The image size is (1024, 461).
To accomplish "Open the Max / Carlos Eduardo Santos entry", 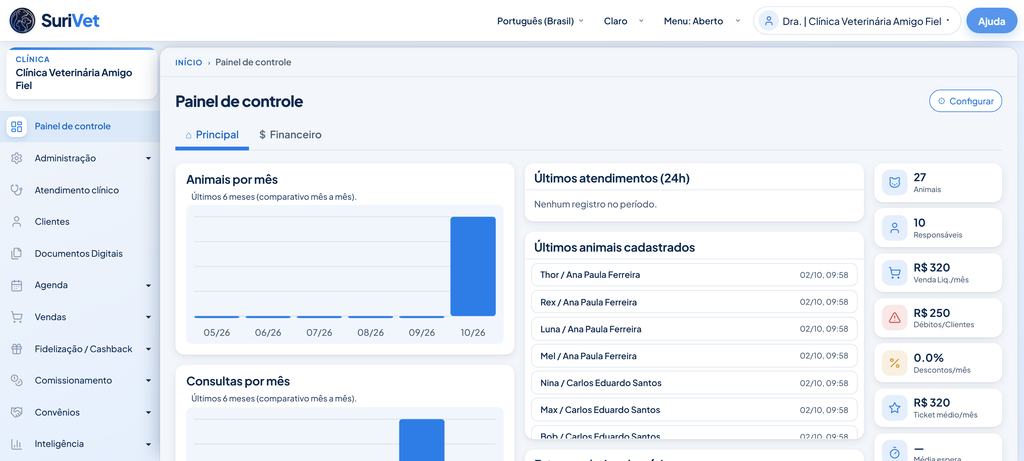I will pyautogui.click(x=694, y=409).
